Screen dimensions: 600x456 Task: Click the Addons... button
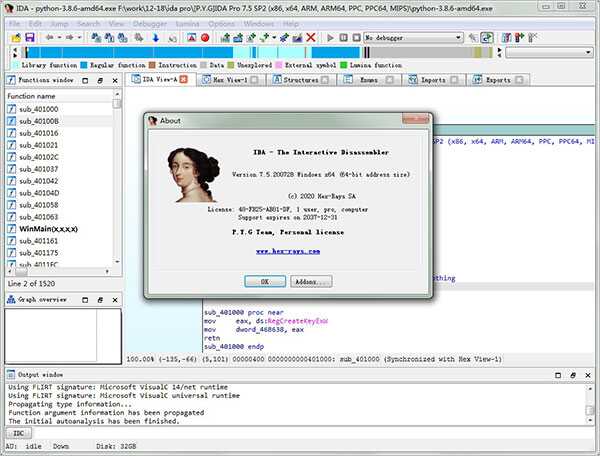click(311, 281)
